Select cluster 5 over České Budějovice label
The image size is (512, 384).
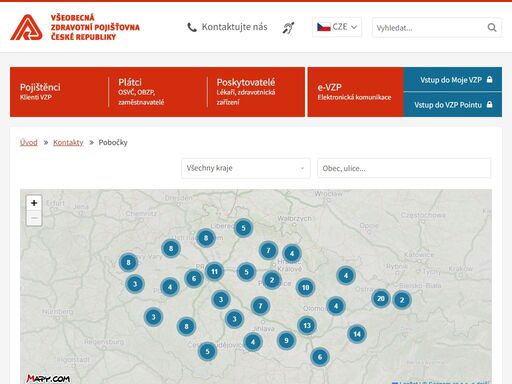[207, 351]
